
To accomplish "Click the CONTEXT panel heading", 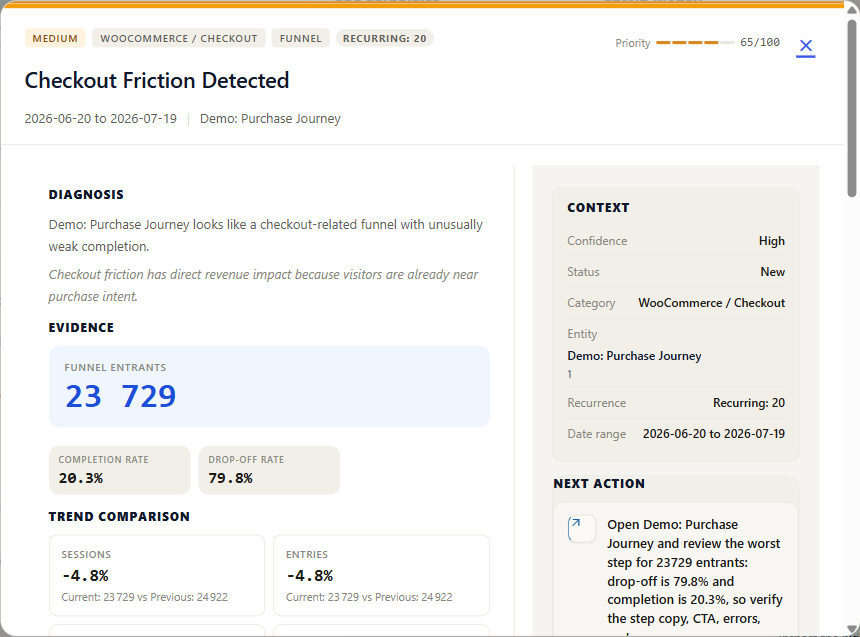I will click(598, 208).
